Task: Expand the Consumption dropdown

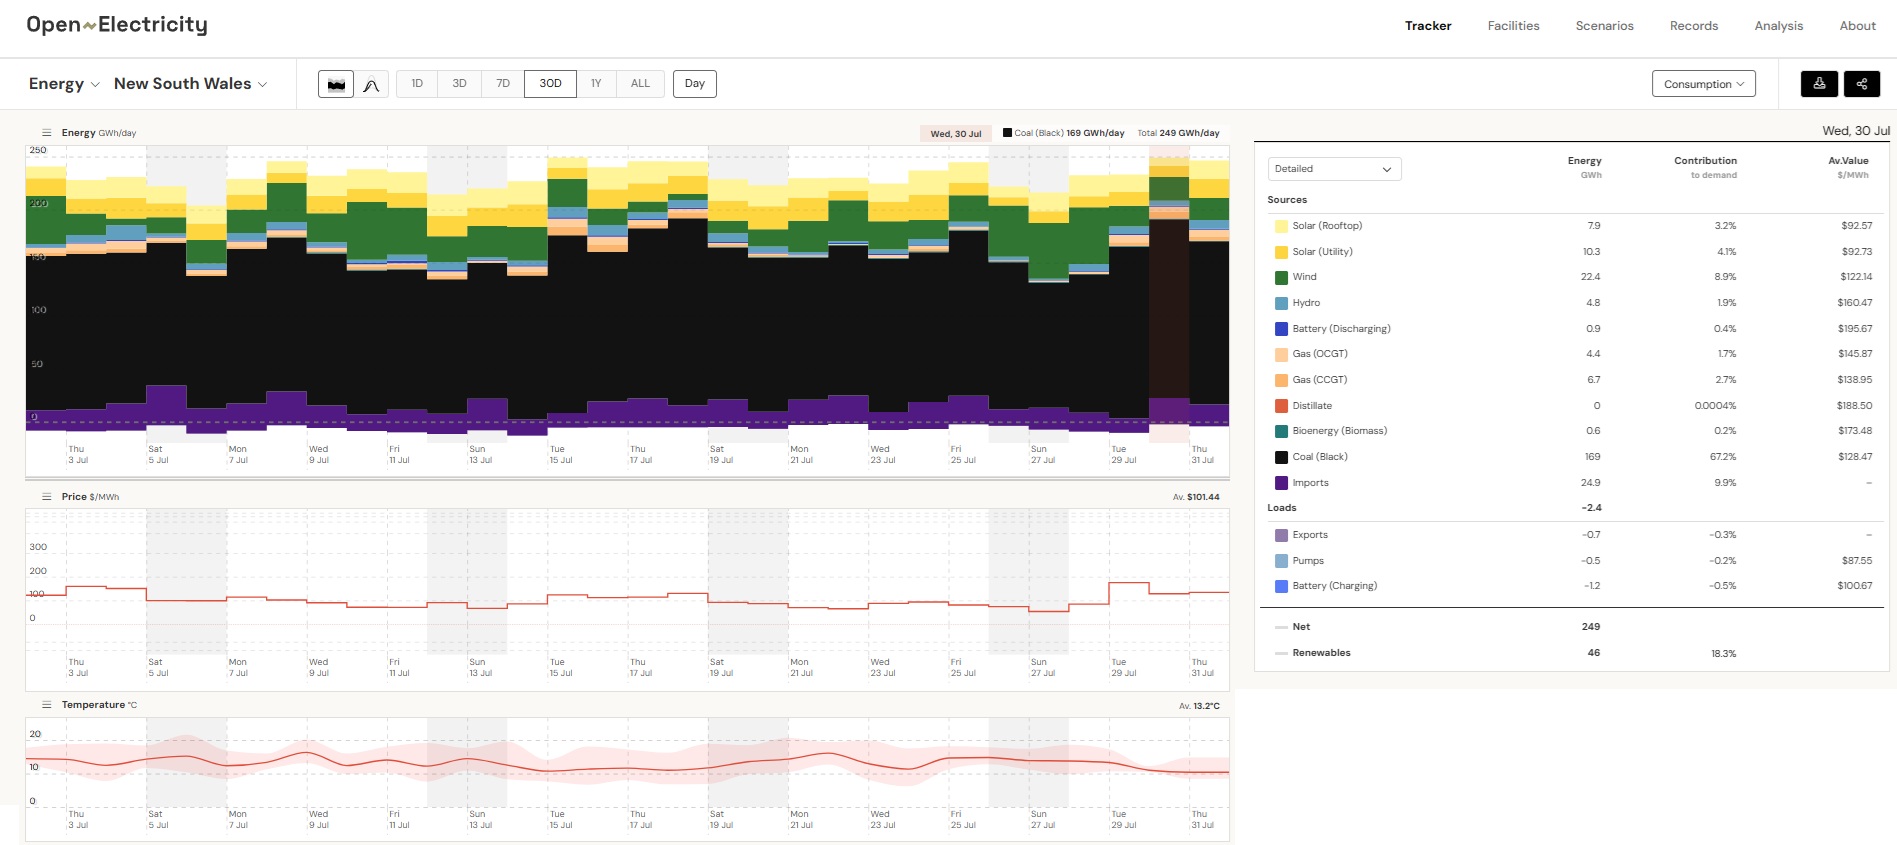Action: point(1703,84)
